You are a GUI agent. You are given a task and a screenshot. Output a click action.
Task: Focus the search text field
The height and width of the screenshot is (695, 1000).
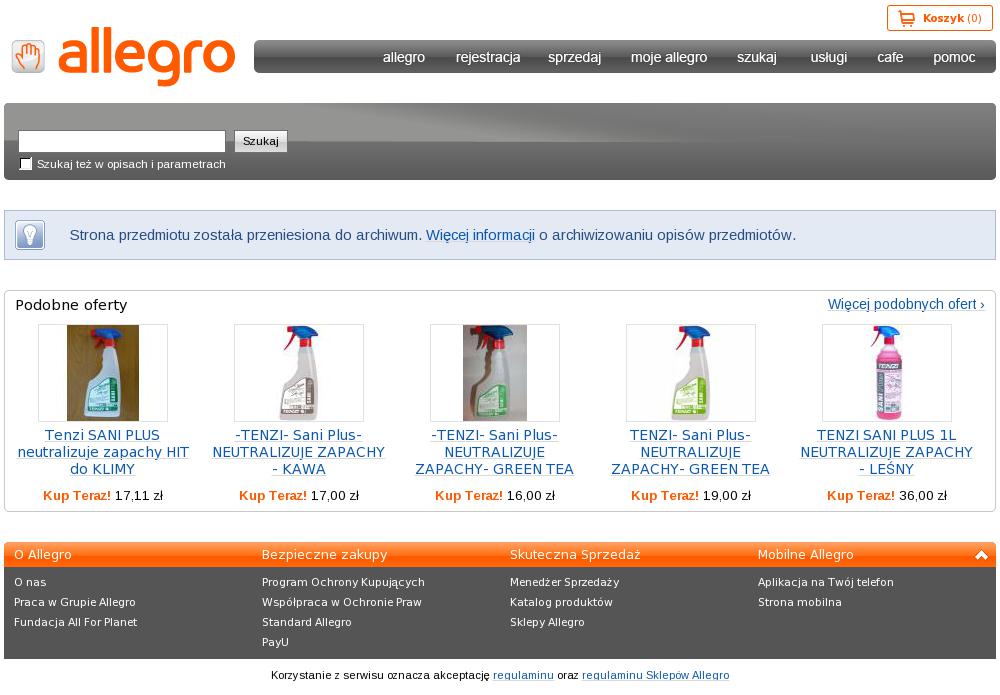122,141
